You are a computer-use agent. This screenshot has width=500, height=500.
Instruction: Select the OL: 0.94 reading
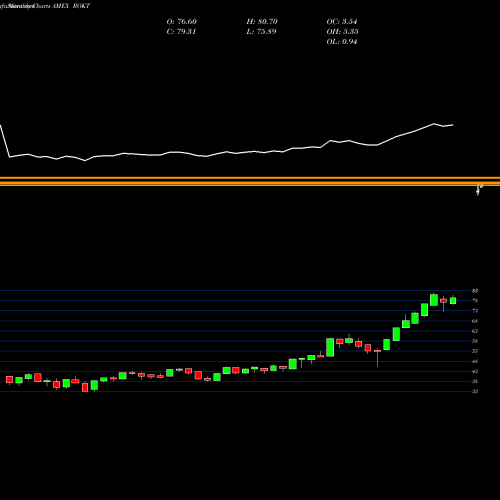(x=342, y=42)
